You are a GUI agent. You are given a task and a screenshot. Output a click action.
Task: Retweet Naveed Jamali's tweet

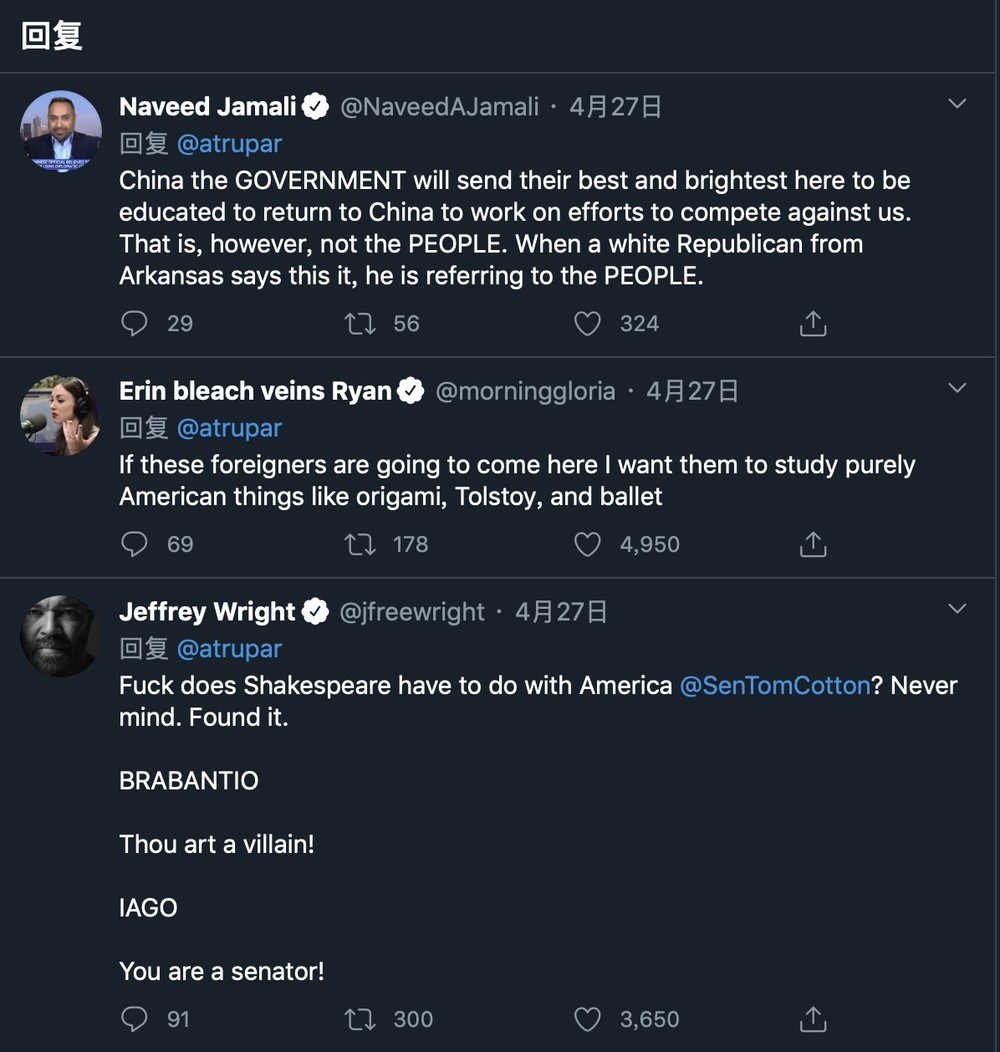tap(360, 323)
